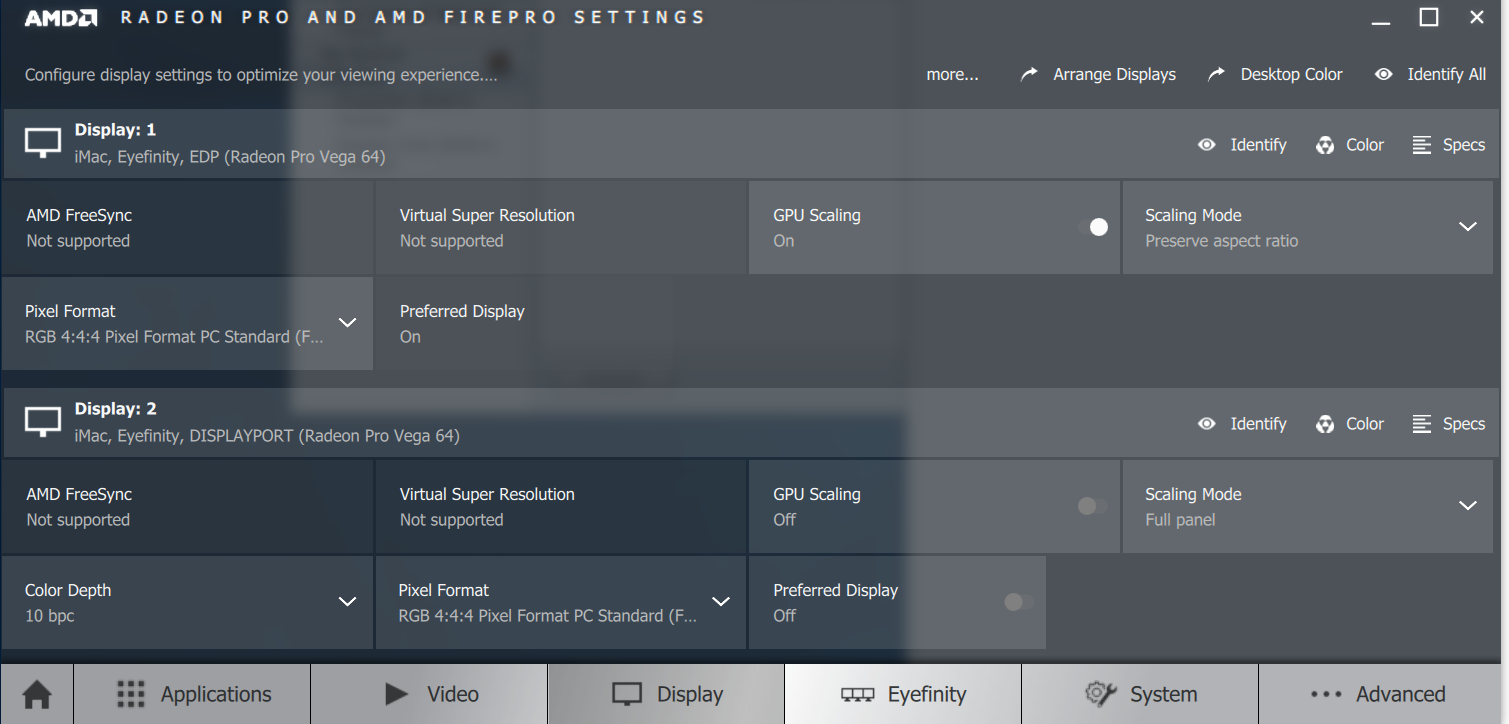This screenshot has height=724, width=1509.
Task: Click Virtual Super Resolution tile for Display 1
Action: (561, 227)
